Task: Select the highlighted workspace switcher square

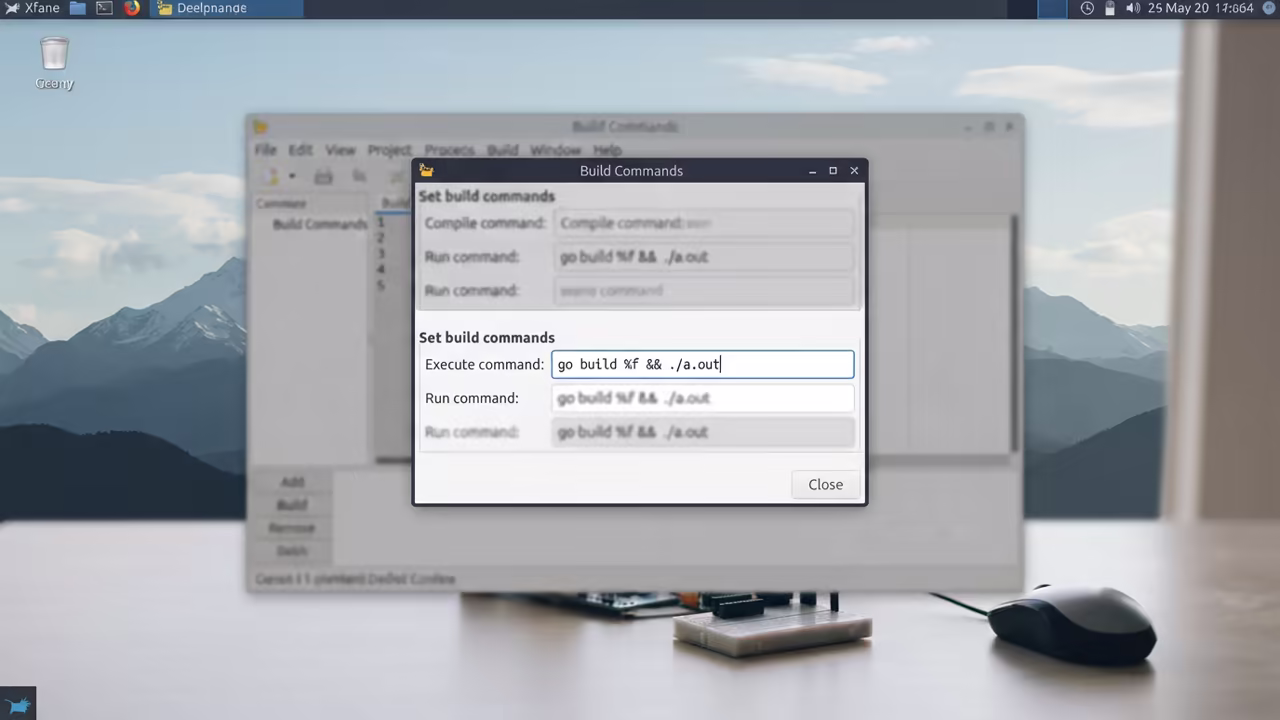Action: 1052,9
